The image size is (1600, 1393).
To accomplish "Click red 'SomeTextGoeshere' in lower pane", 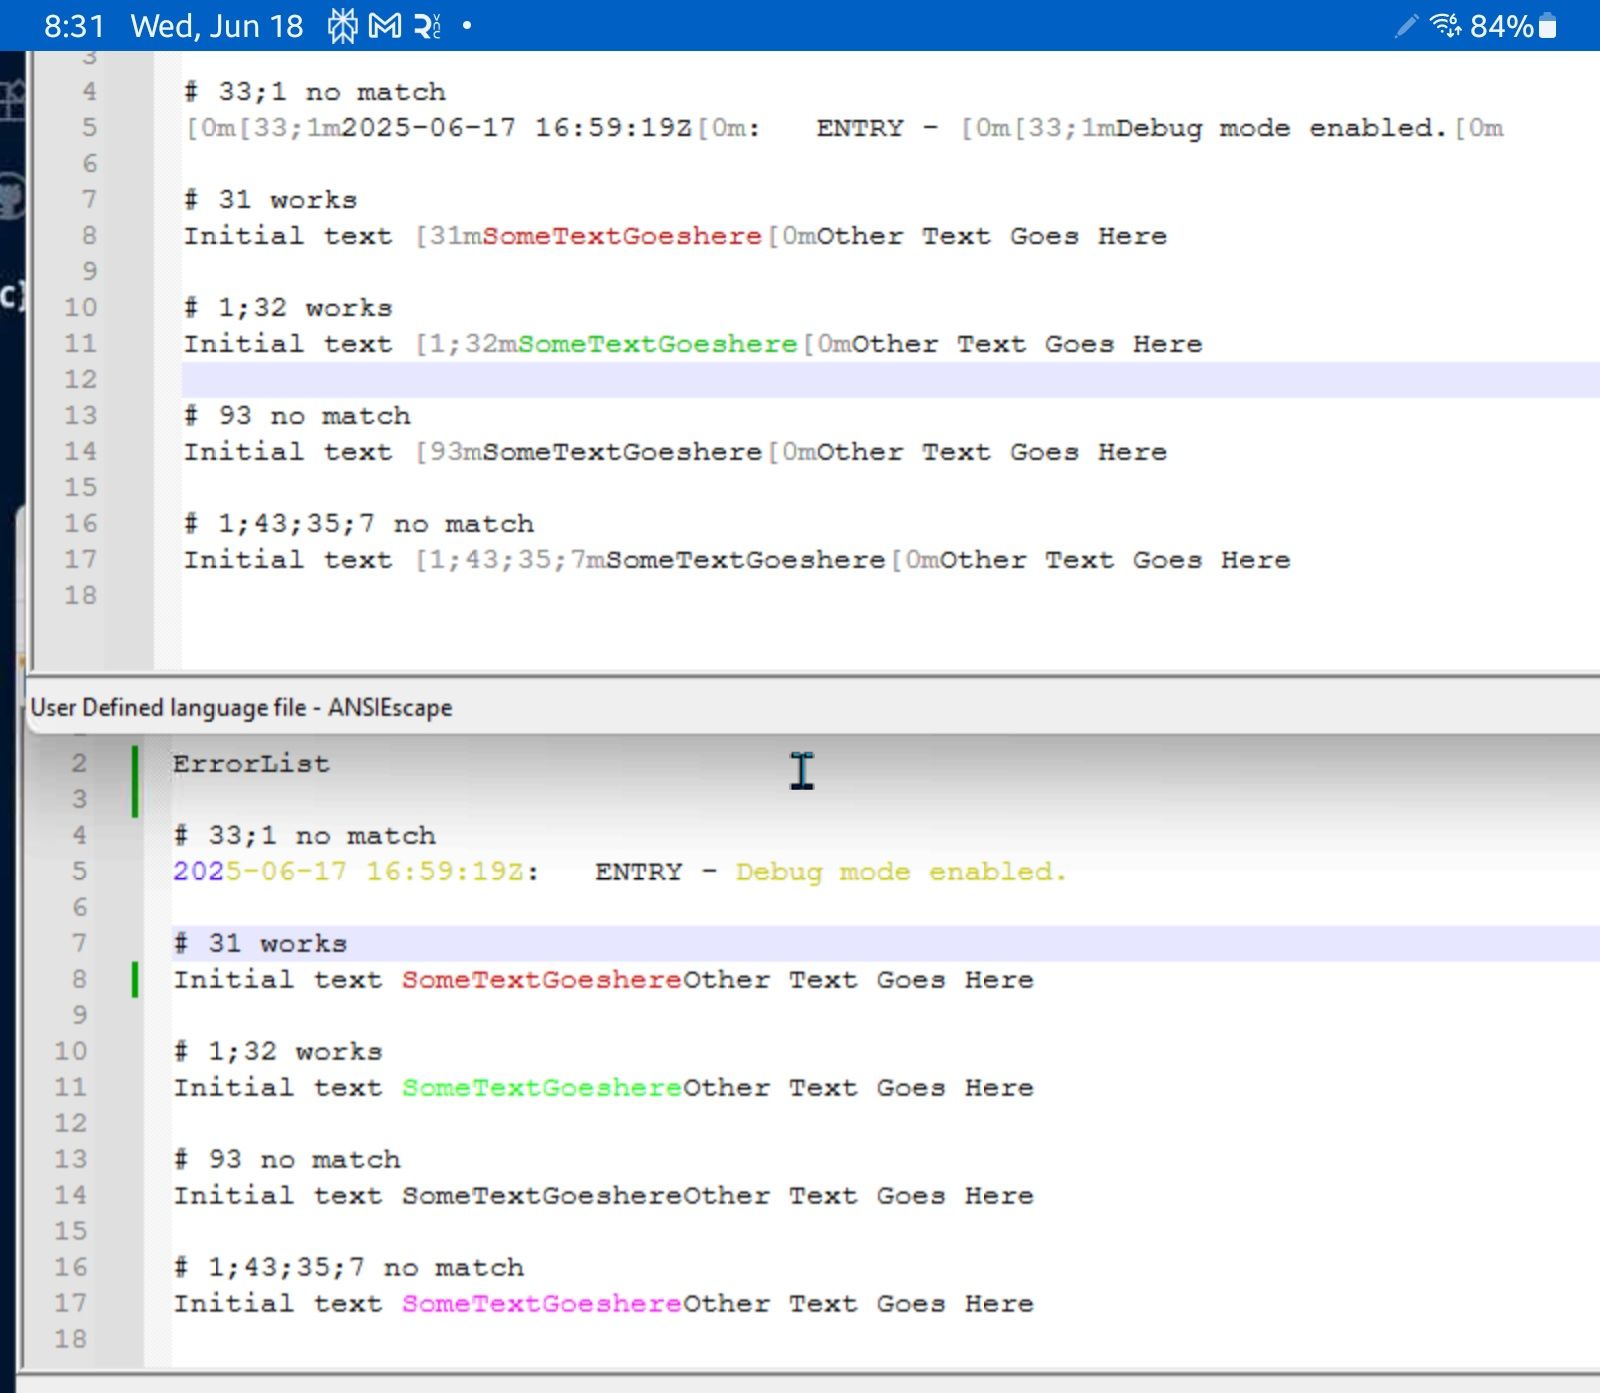I will [x=542, y=980].
